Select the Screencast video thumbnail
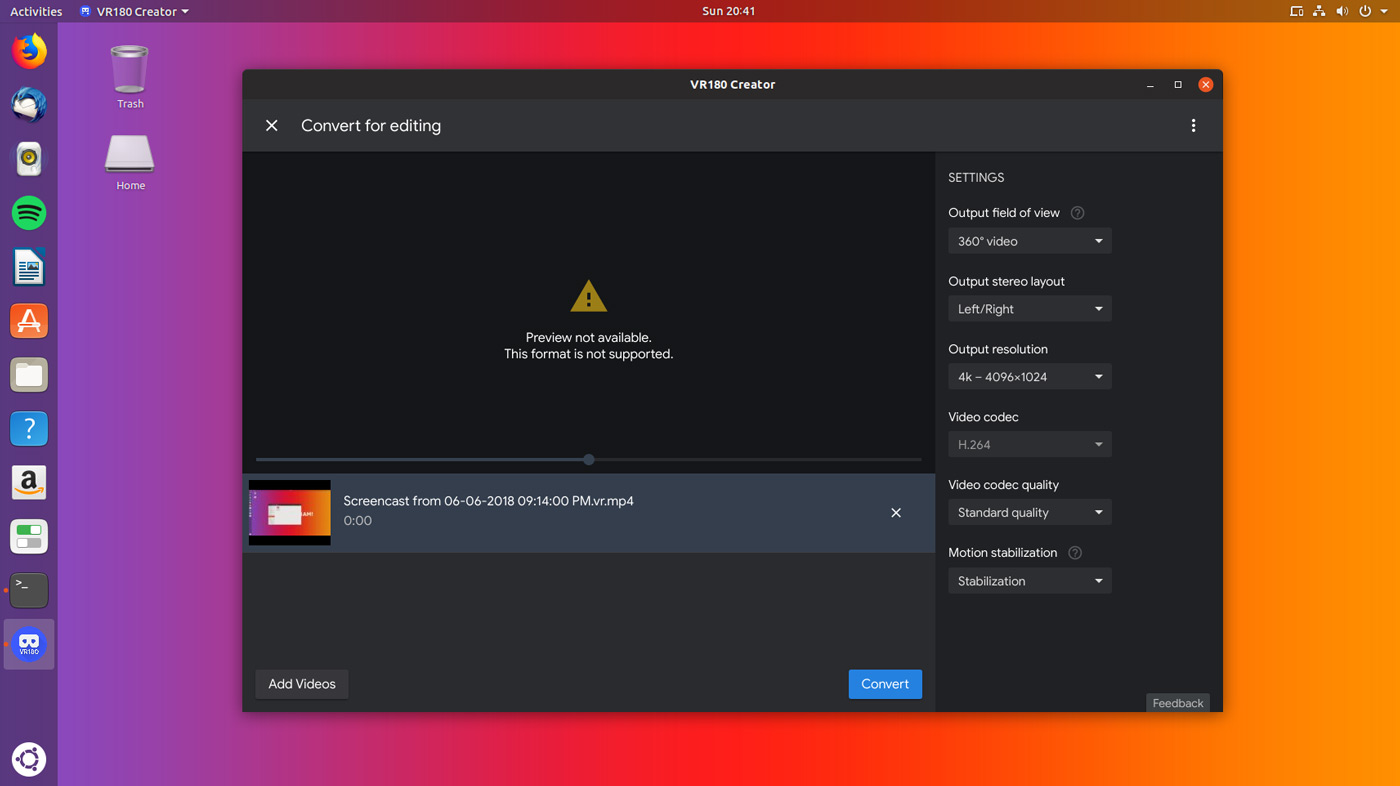Viewport: 1400px width, 786px height. point(290,513)
